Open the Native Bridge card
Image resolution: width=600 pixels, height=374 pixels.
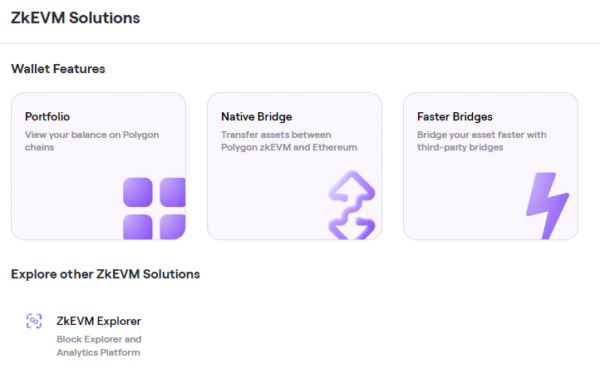295,166
